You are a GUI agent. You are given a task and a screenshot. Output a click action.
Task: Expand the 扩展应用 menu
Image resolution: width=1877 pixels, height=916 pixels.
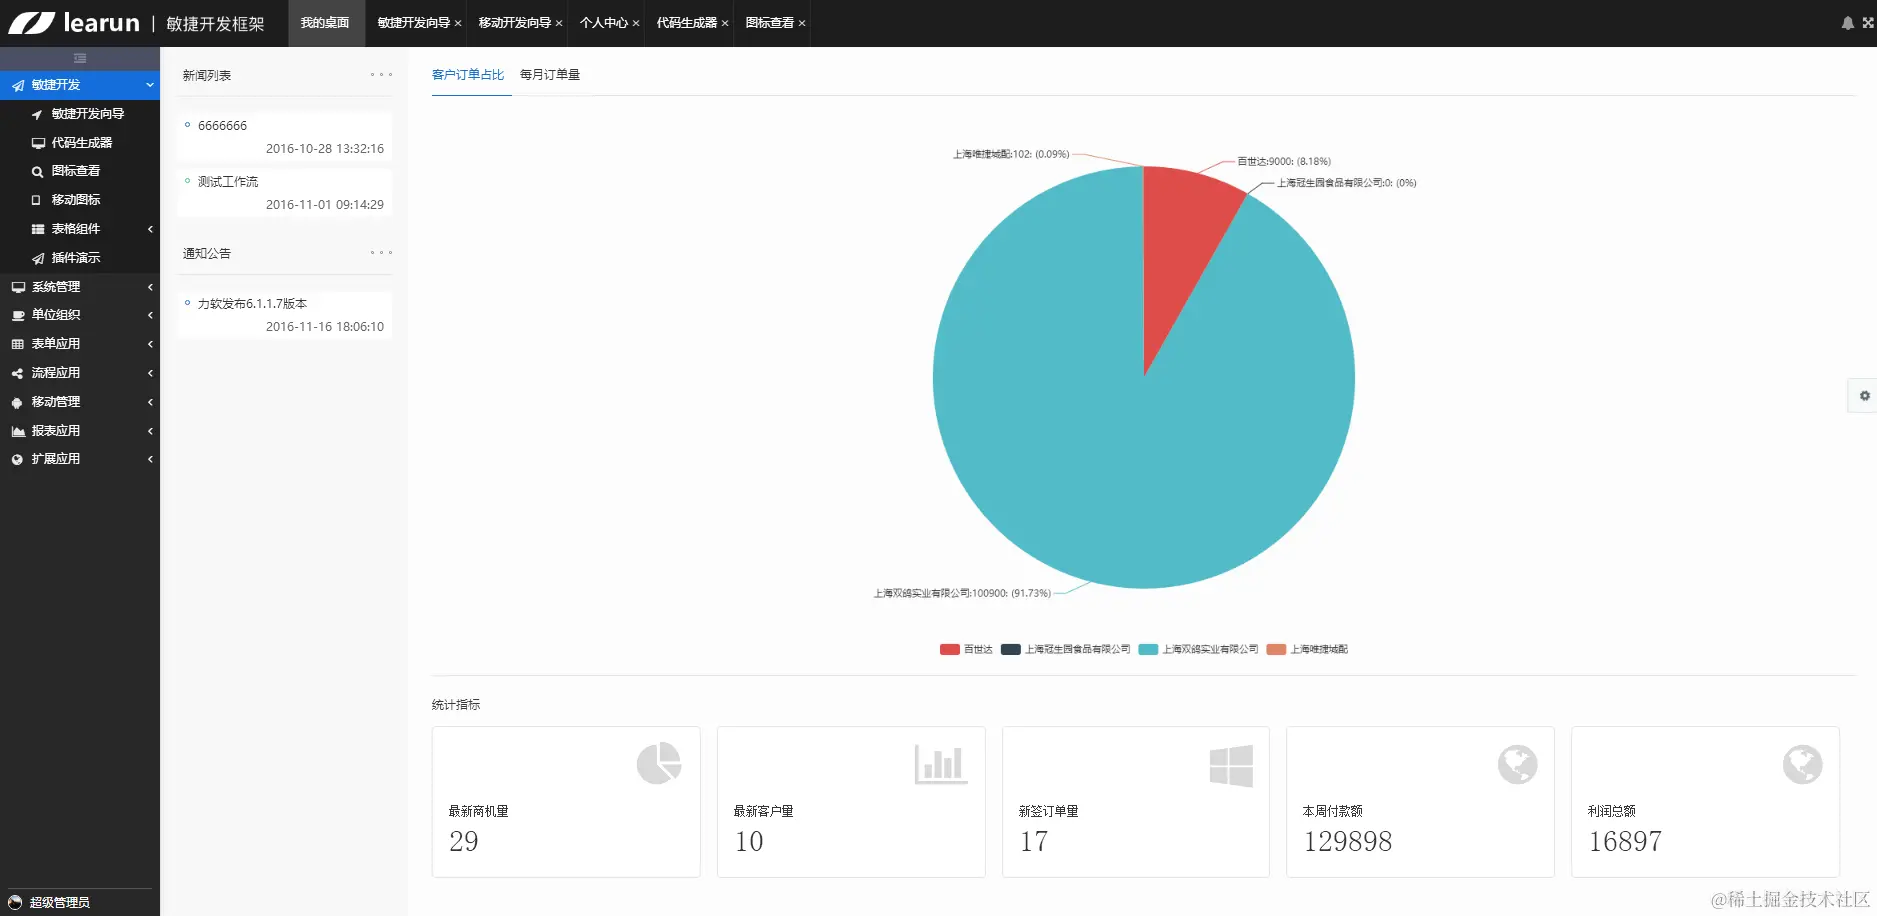(80, 459)
